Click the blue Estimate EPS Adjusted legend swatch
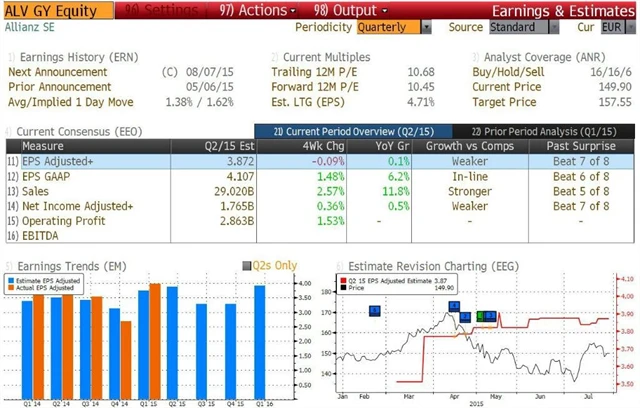640x408 pixels. [11, 281]
